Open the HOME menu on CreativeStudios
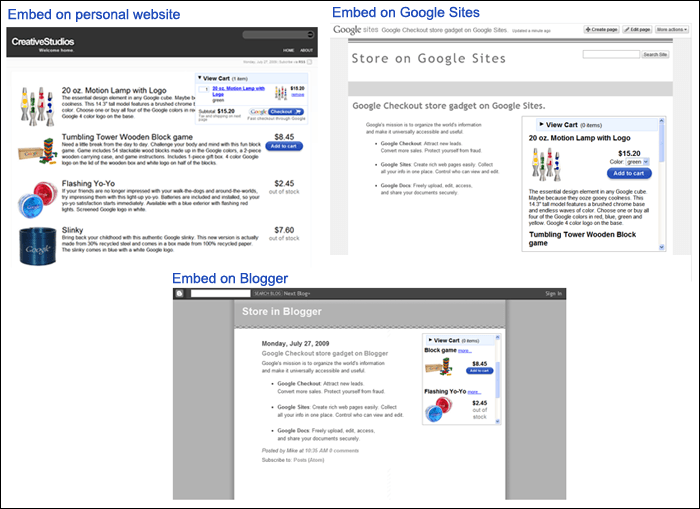700x509 pixels. pos(288,50)
